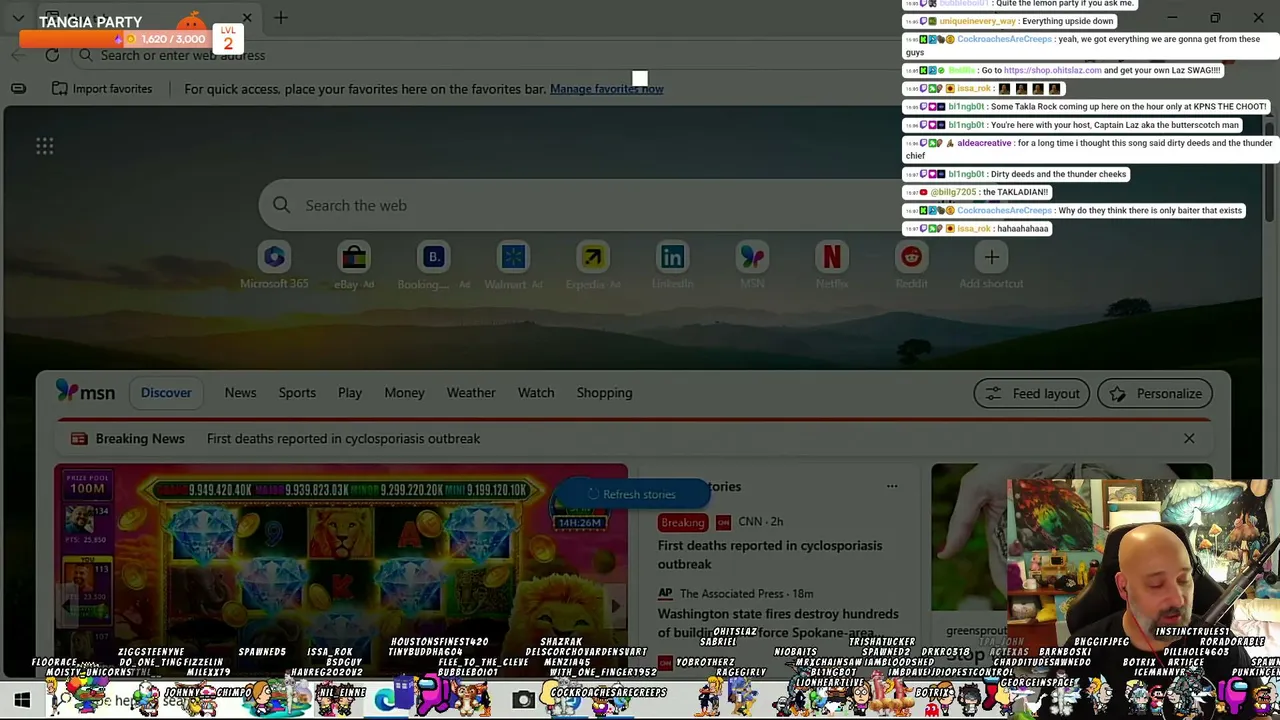Switch to the Sports tab
The image size is (1280, 720).
[x=297, y=393]
